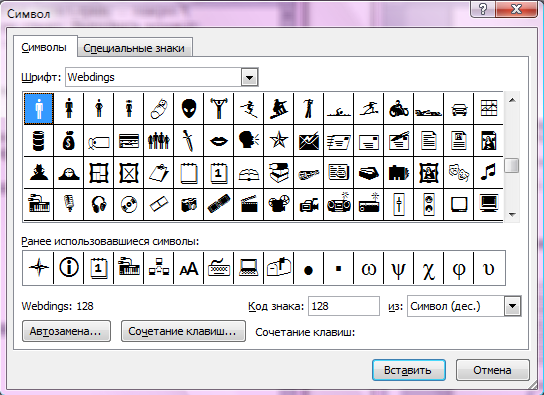Select the CD disc symbol
The height and width of the screenshot is (395, 544).
click(129, 204)
